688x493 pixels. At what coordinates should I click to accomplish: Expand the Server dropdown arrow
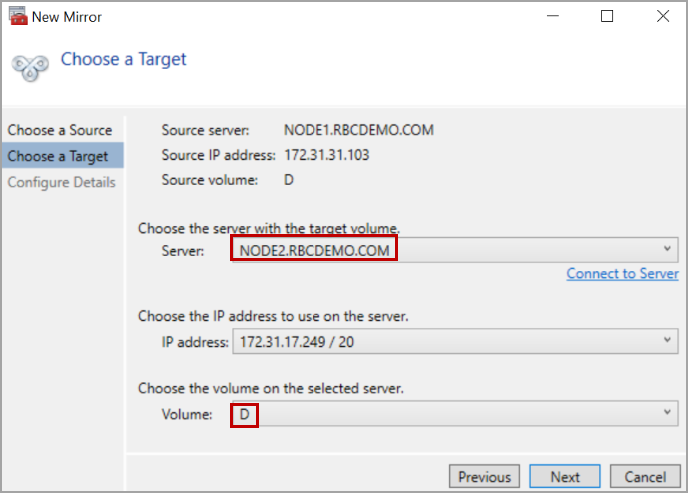[x=667, y=249]
